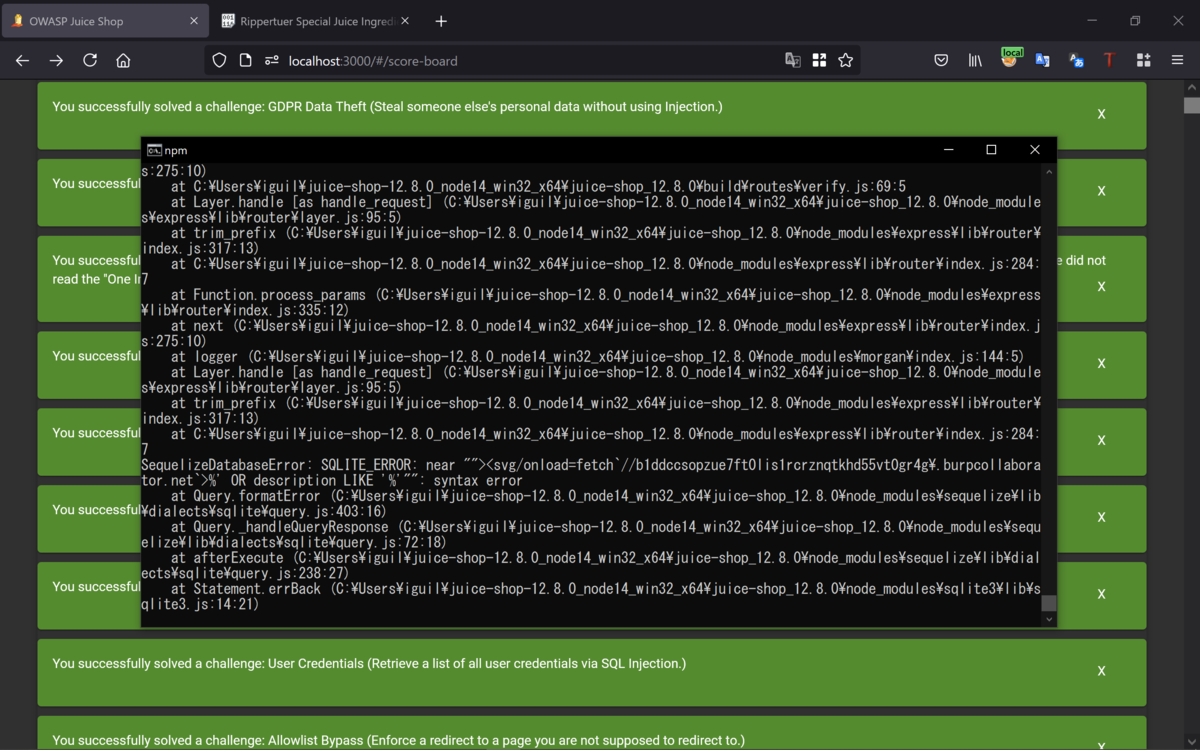
Task: Click the 'at afterExecute' stack trace line
Action: pos(590,565)
